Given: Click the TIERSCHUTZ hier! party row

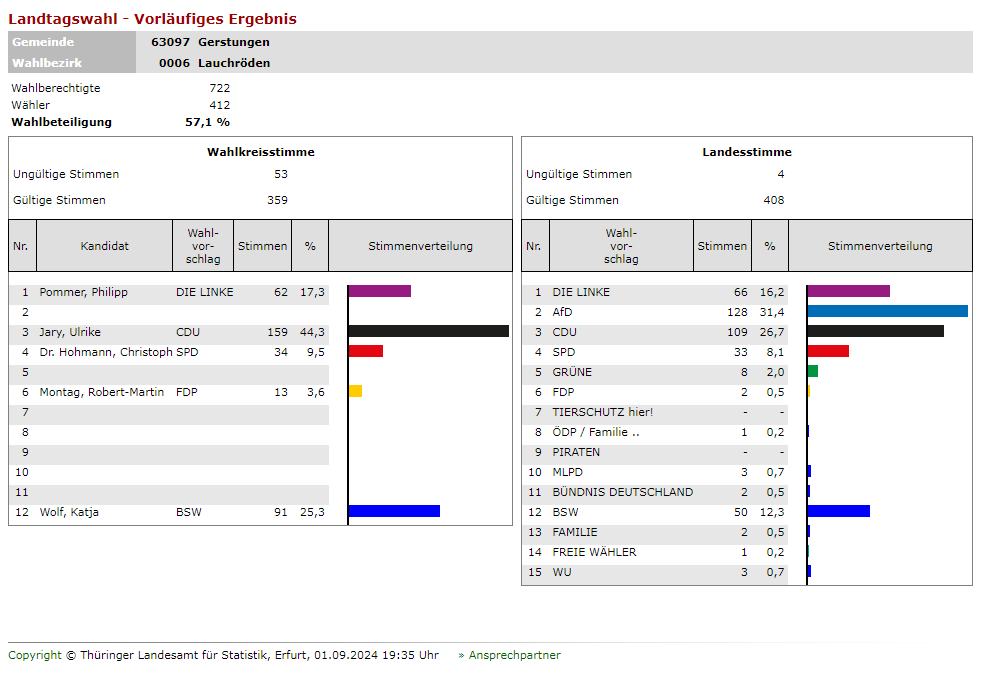Looking at the screenshot, I should click(602, 412).
